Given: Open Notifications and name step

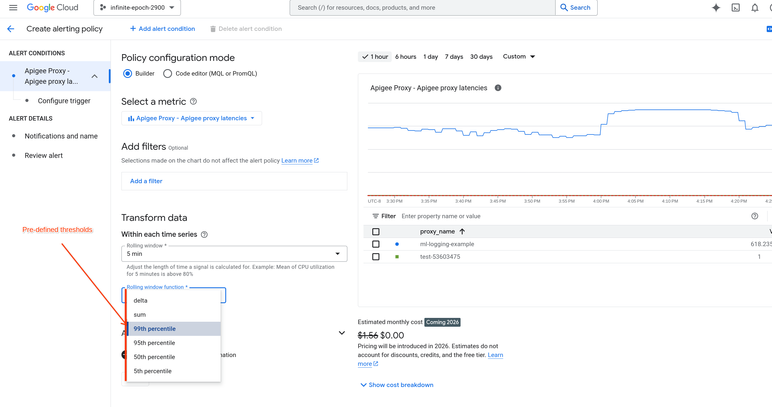Looking at the screenshot, I should [x=61, y=136].
